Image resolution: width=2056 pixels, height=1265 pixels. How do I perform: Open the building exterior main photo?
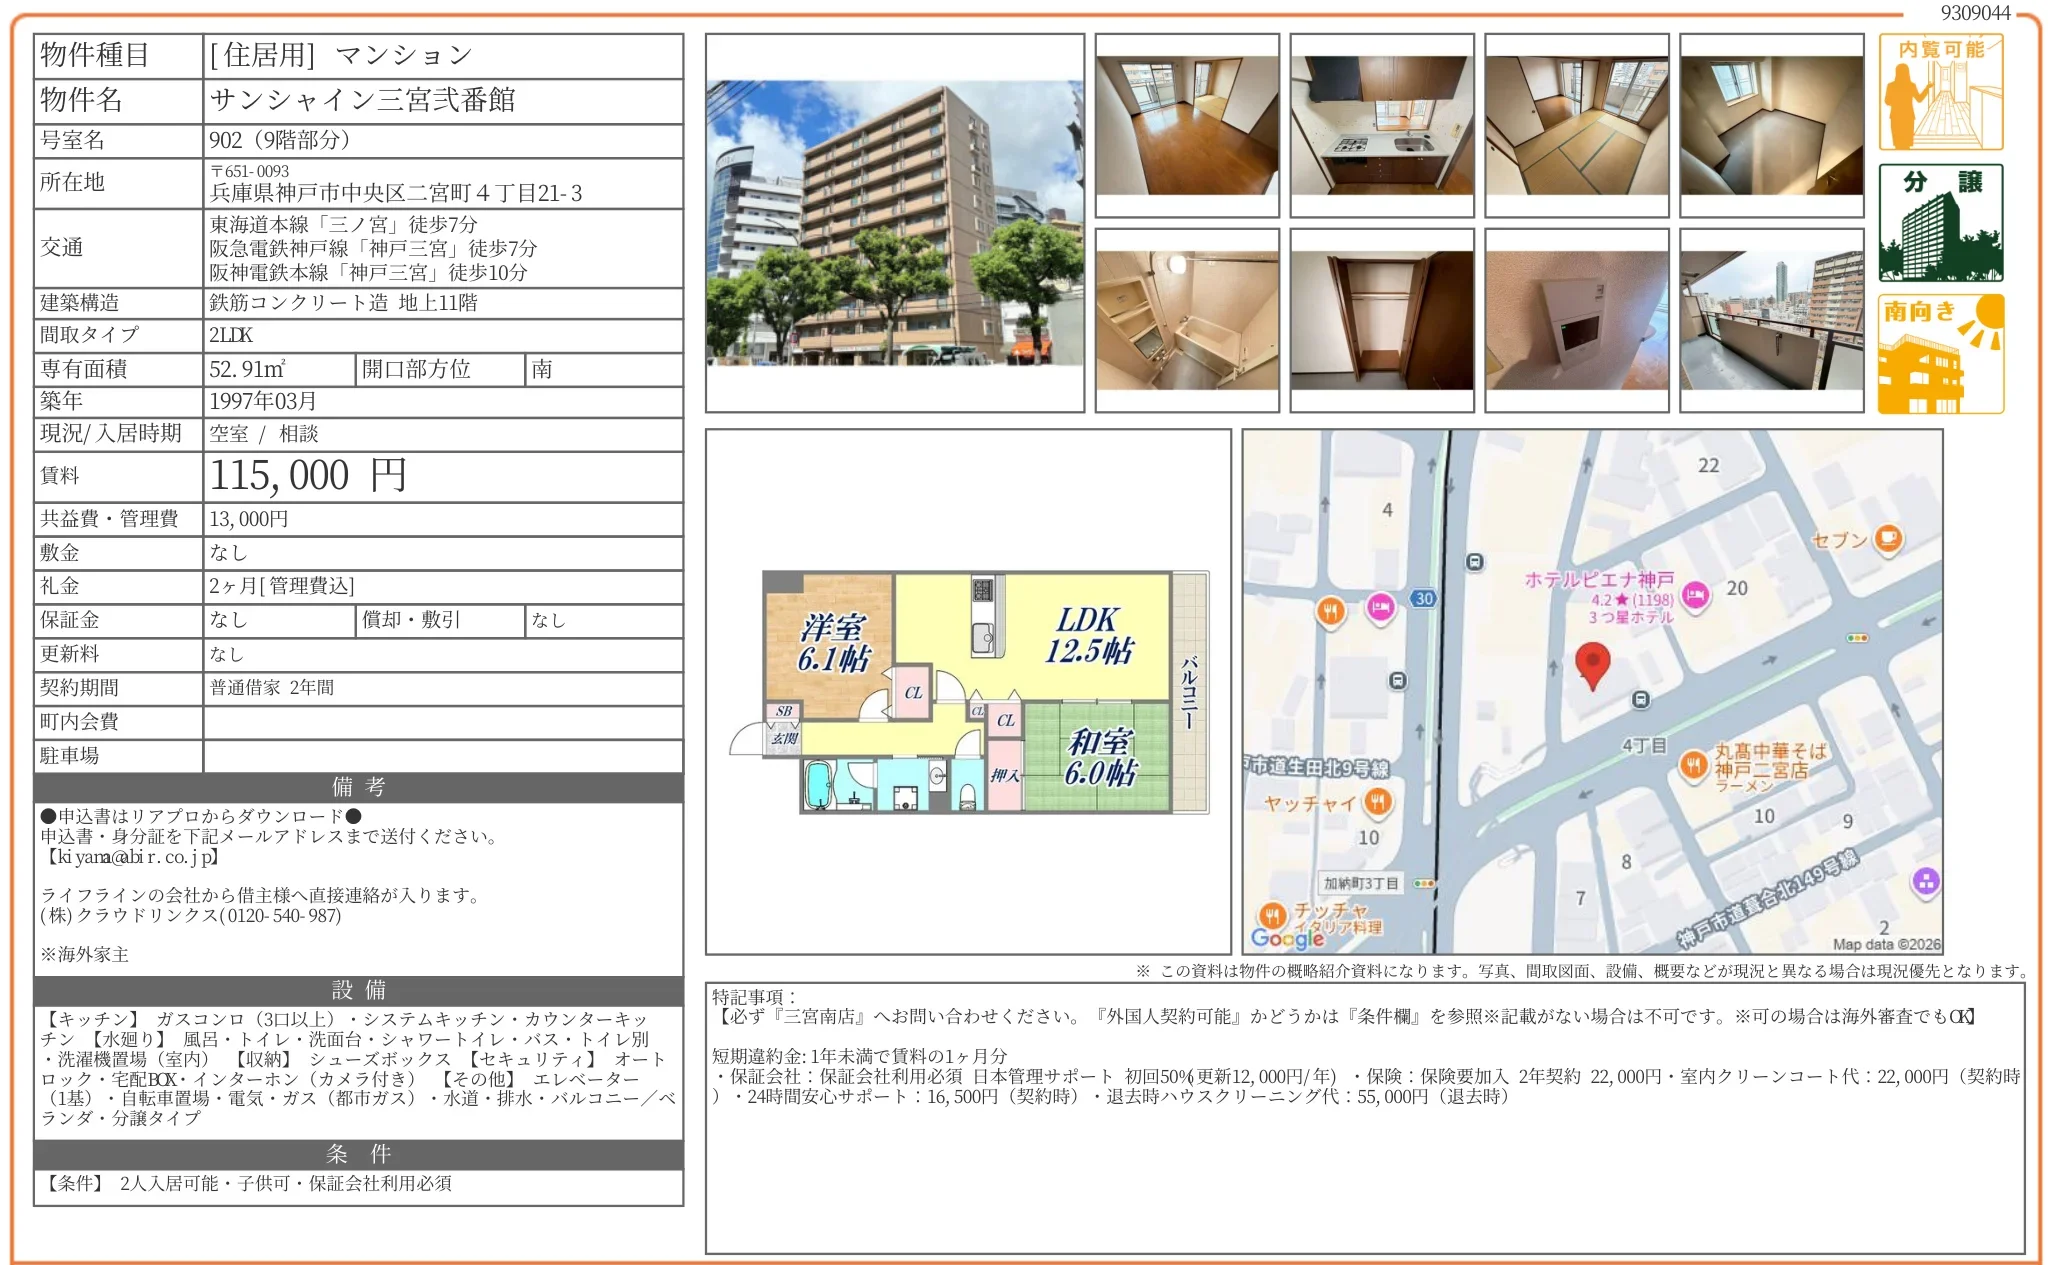pyautogui.click(x=894, y=223)
